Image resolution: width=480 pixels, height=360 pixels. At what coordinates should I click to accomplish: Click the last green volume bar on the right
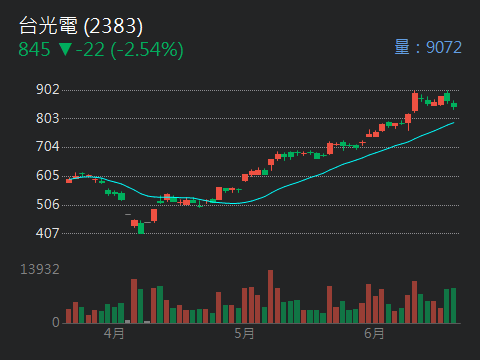click(x=453, y=305)
